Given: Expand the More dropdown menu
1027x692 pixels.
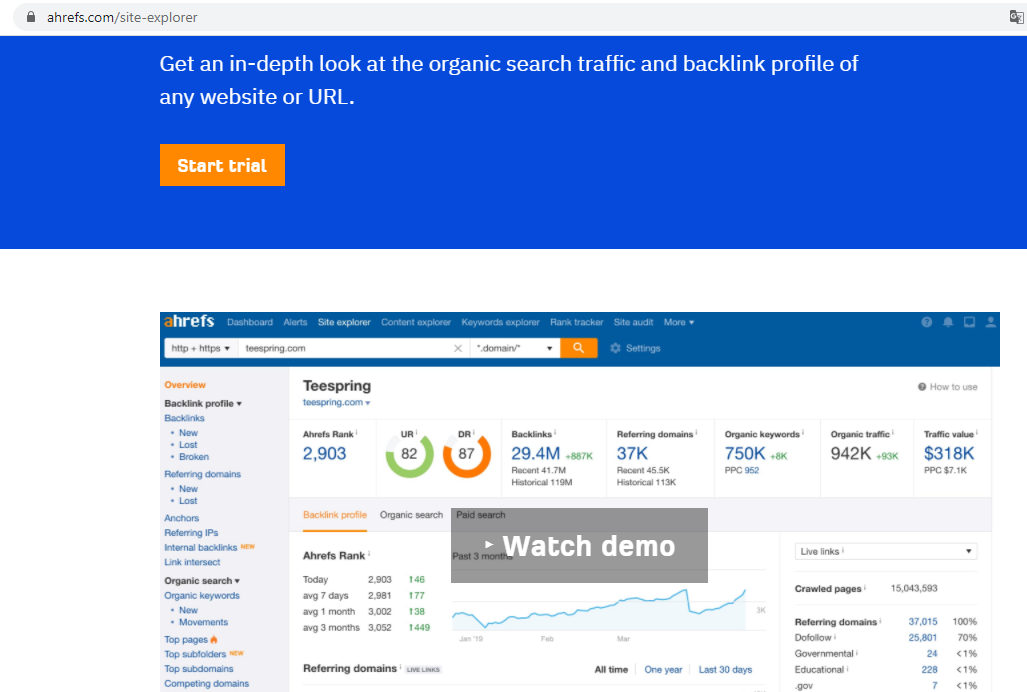Looking at the screenshot, I should (x=679, y=322).
